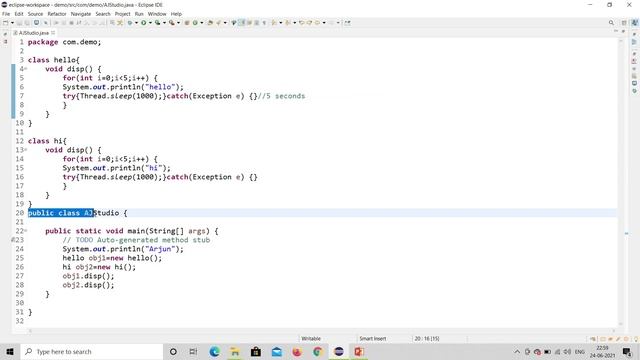Click the Search magnifier icon in toolbar

[611, 23]
